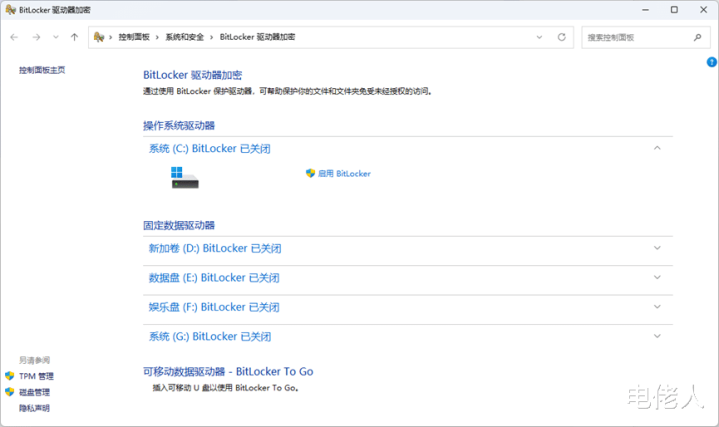Minimize the BitLocker window
Image resolution: width=719 pixels, height=427 pixels.
pos(645,10)
